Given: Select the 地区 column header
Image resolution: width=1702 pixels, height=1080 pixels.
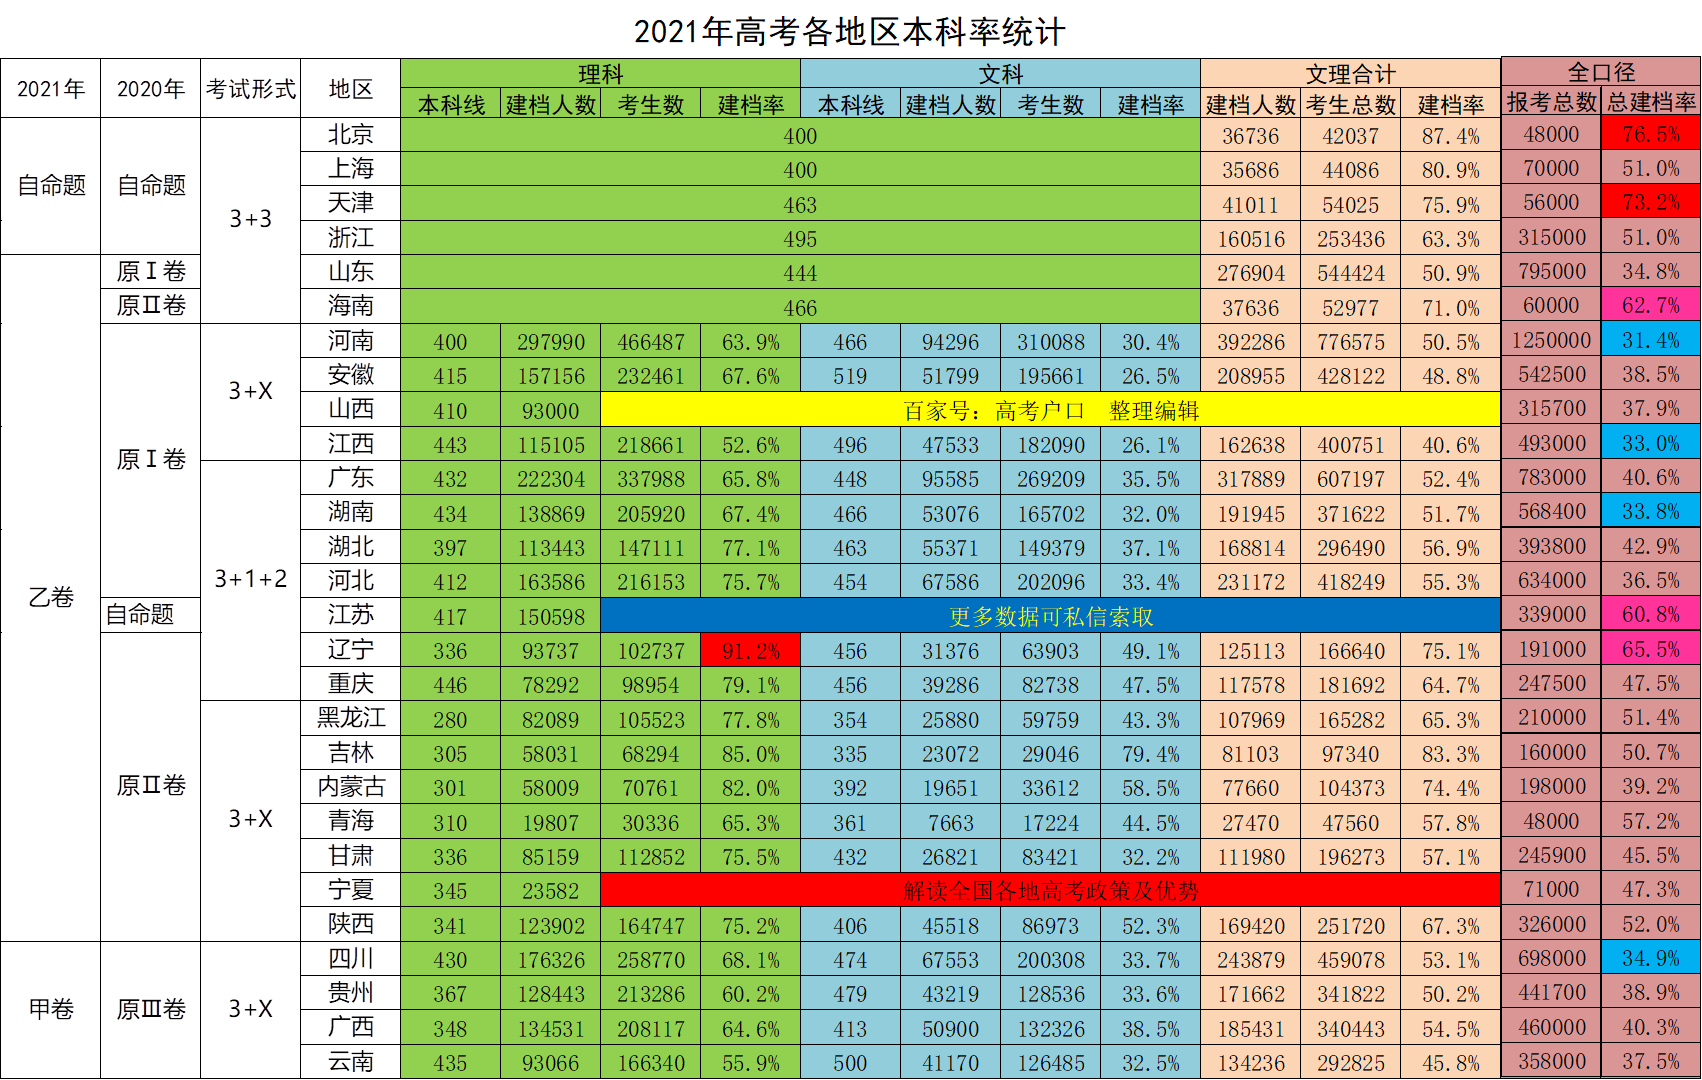Looking at the screenshot, I should point(351,89).
